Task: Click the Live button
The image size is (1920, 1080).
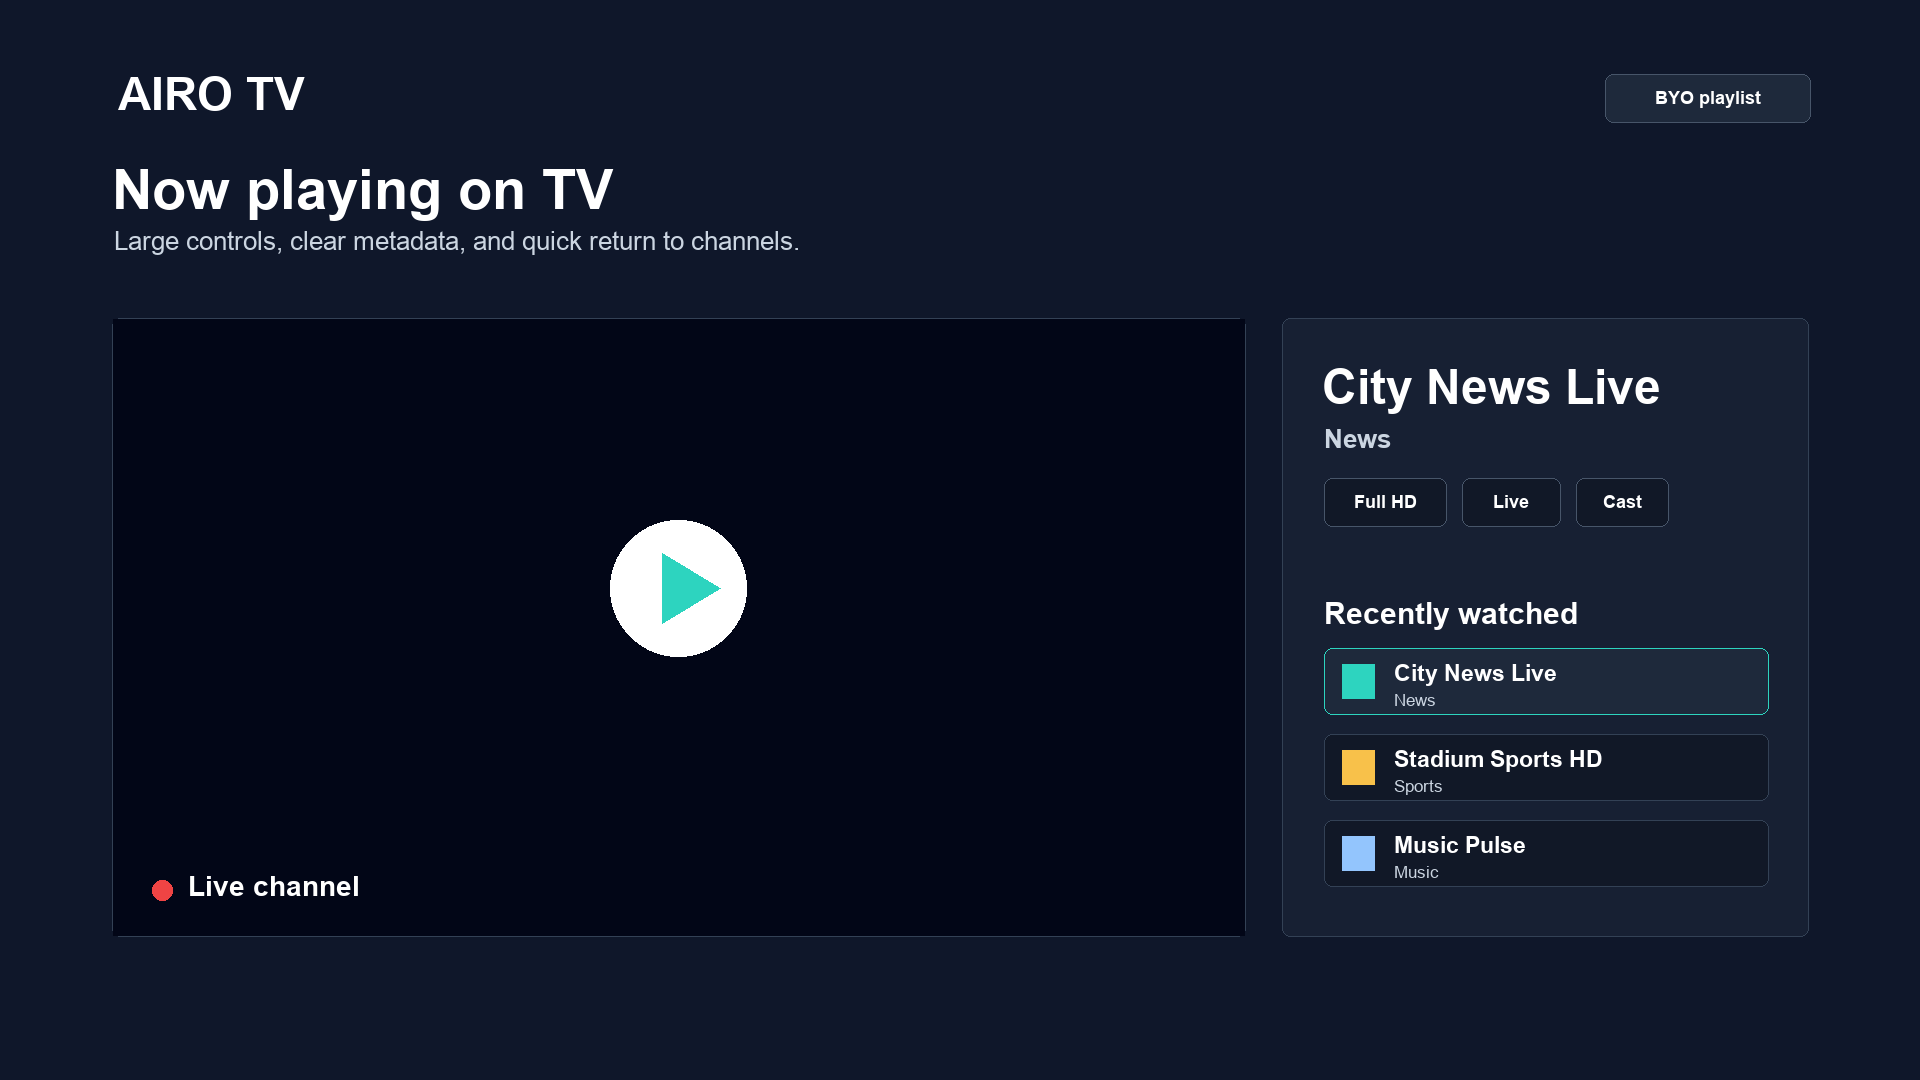Action: pyautogui.click(x=1510, y=502)
